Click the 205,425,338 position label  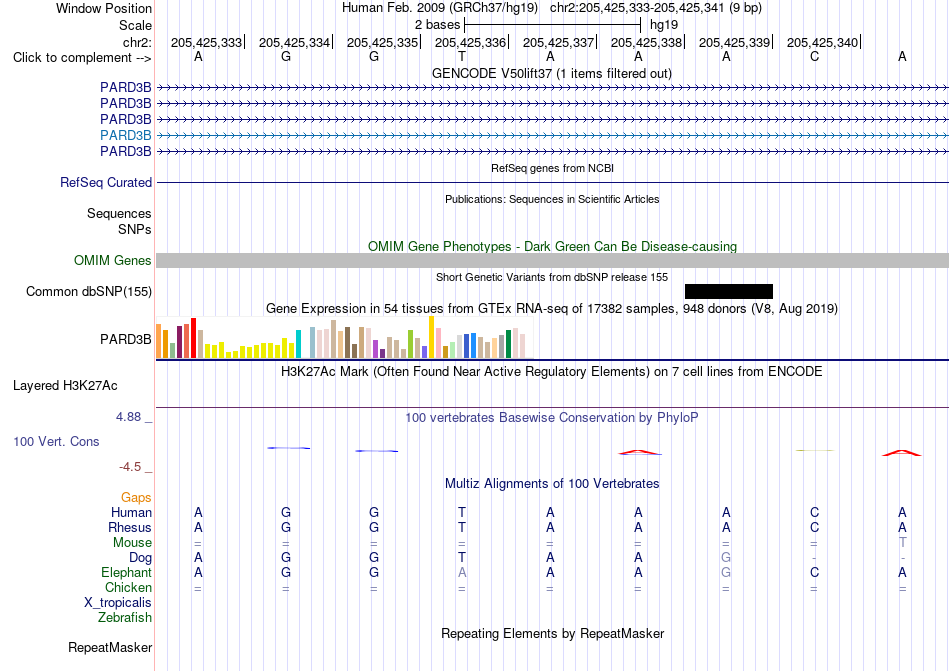(646, 42)
